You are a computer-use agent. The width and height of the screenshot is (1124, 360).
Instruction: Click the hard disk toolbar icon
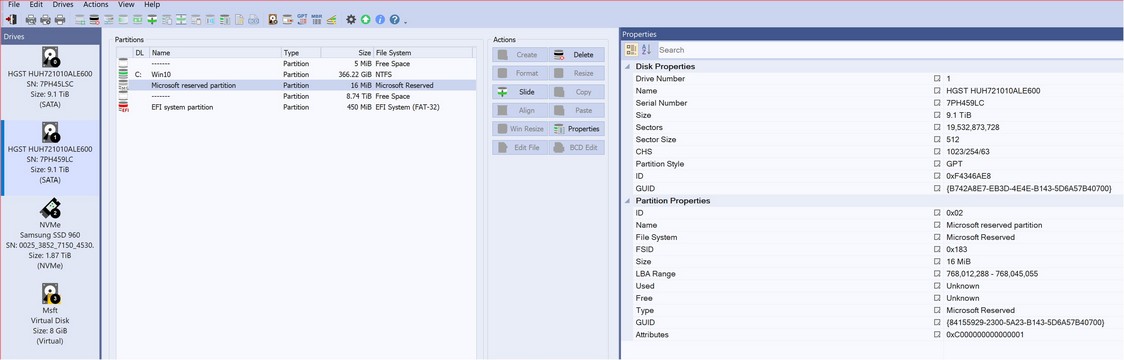coord(273,19)
